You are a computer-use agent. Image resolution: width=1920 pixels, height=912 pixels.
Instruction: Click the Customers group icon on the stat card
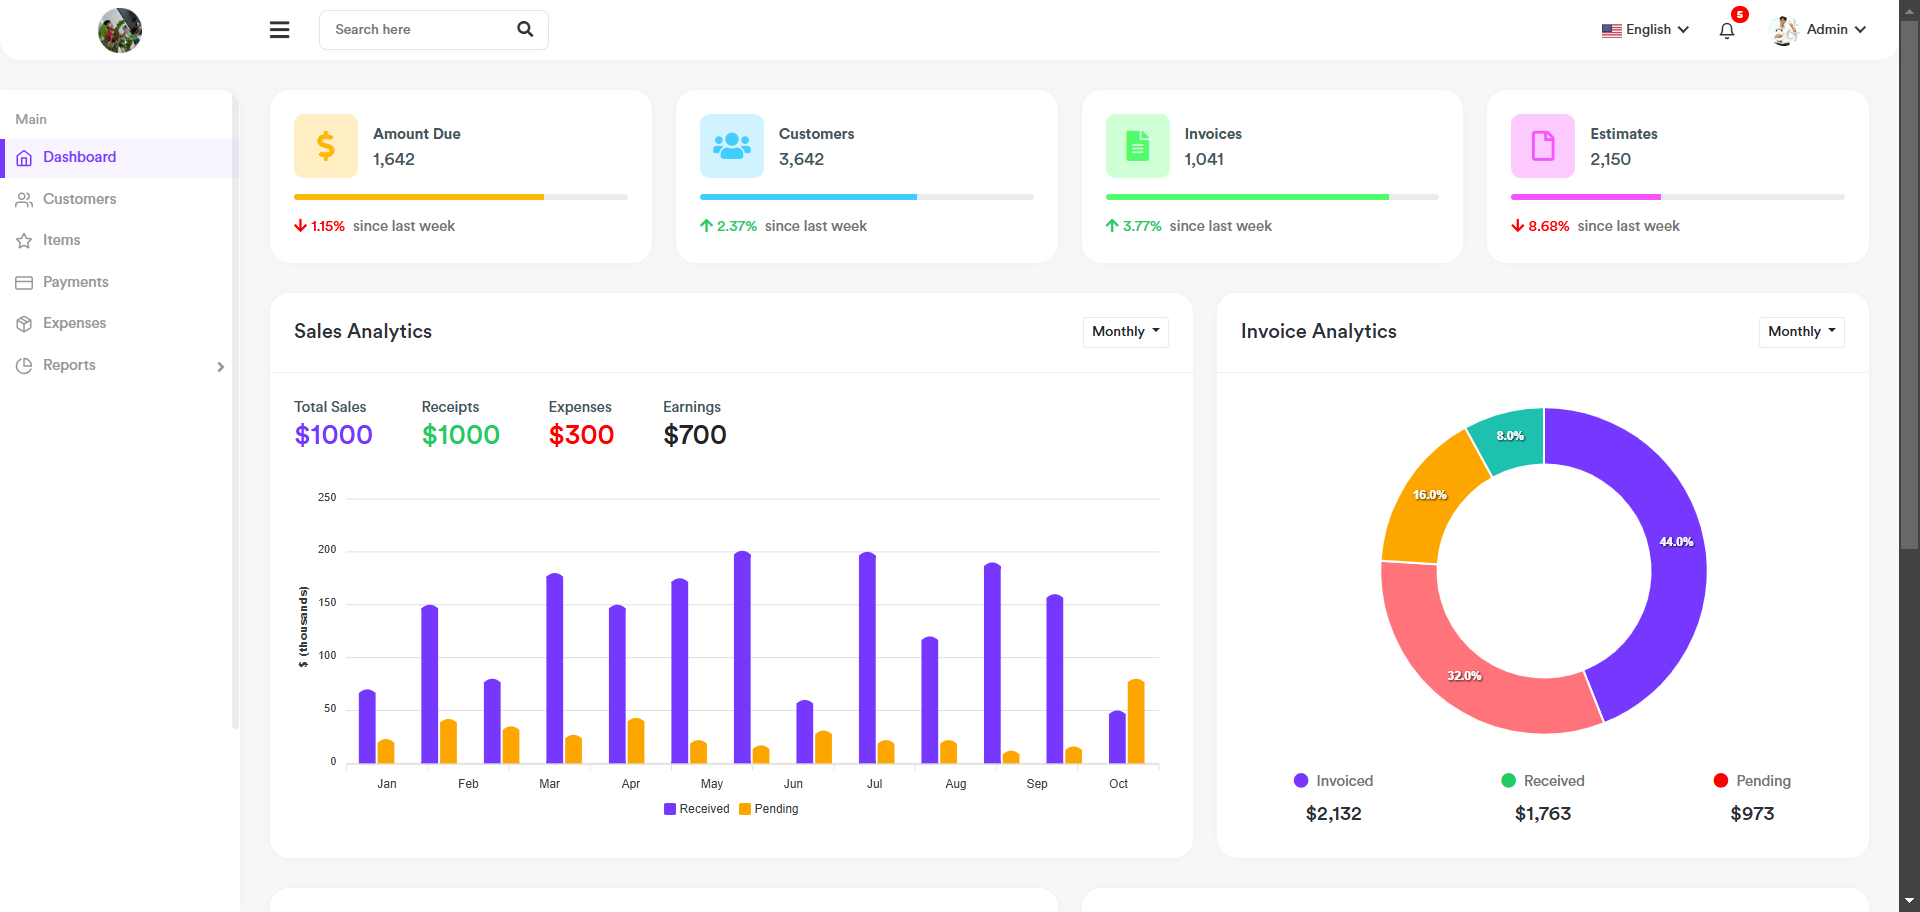pos(731,145)
